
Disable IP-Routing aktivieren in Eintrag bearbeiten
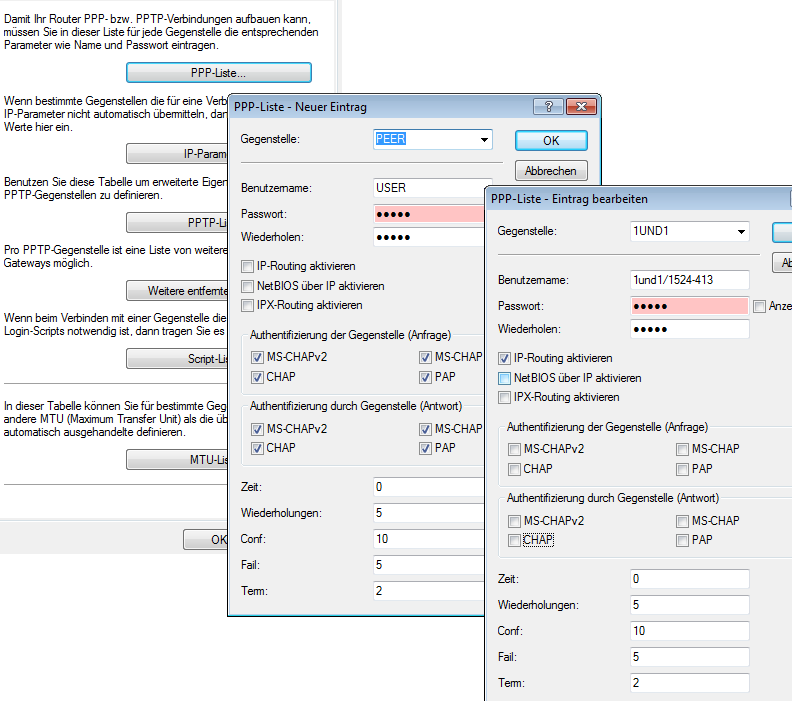504,358
